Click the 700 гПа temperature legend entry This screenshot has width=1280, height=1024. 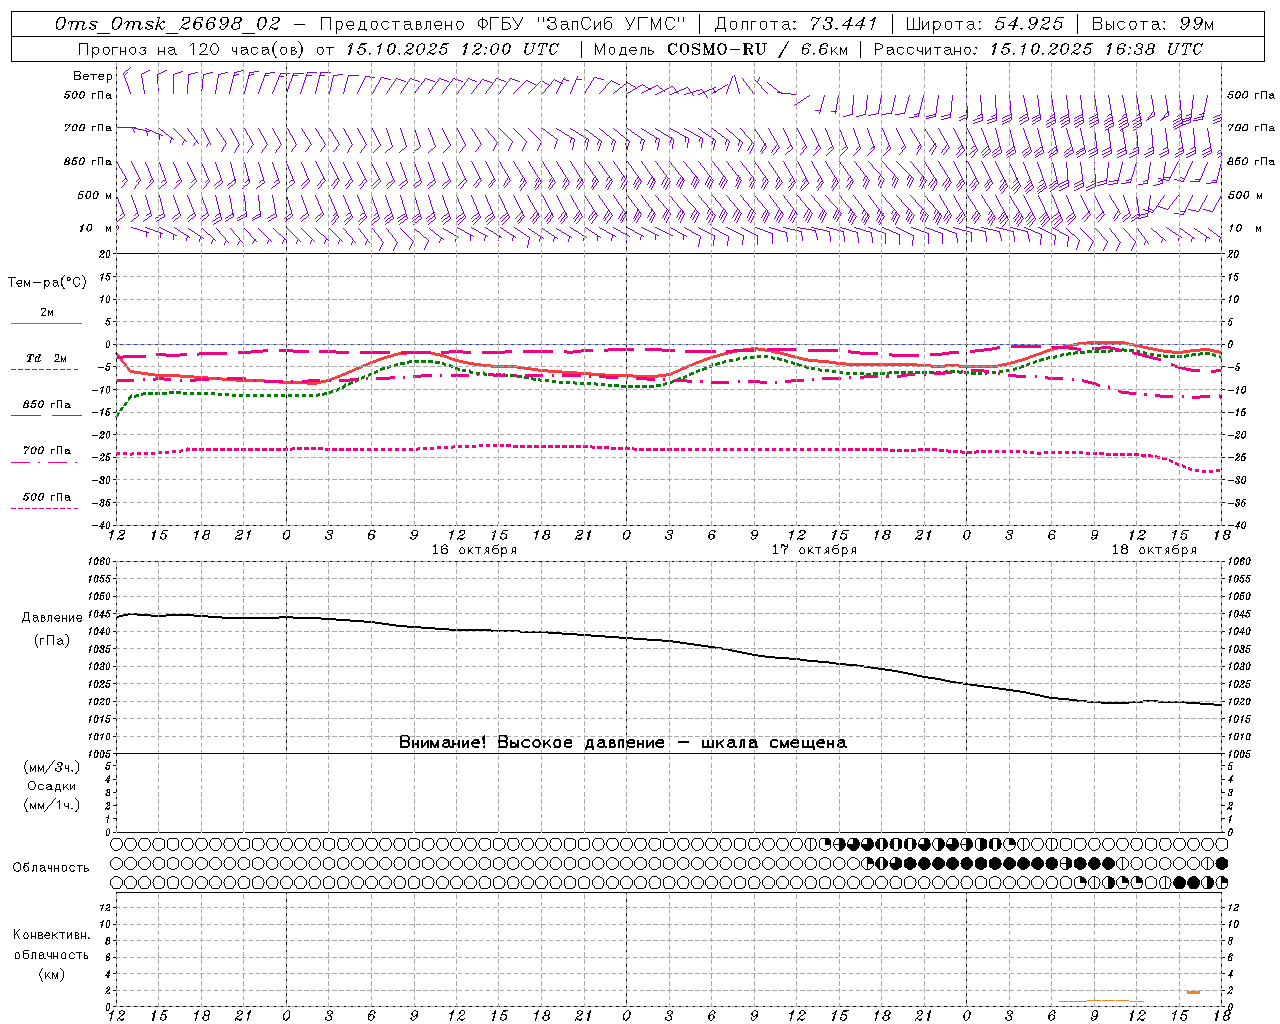(47, 451)
